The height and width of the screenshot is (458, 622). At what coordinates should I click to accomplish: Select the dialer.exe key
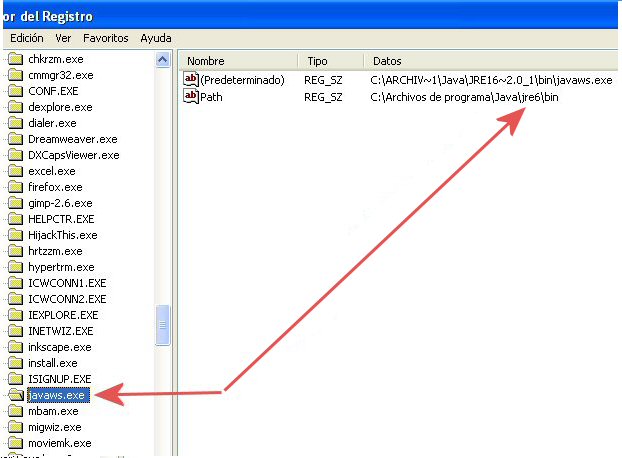point(52,123)
